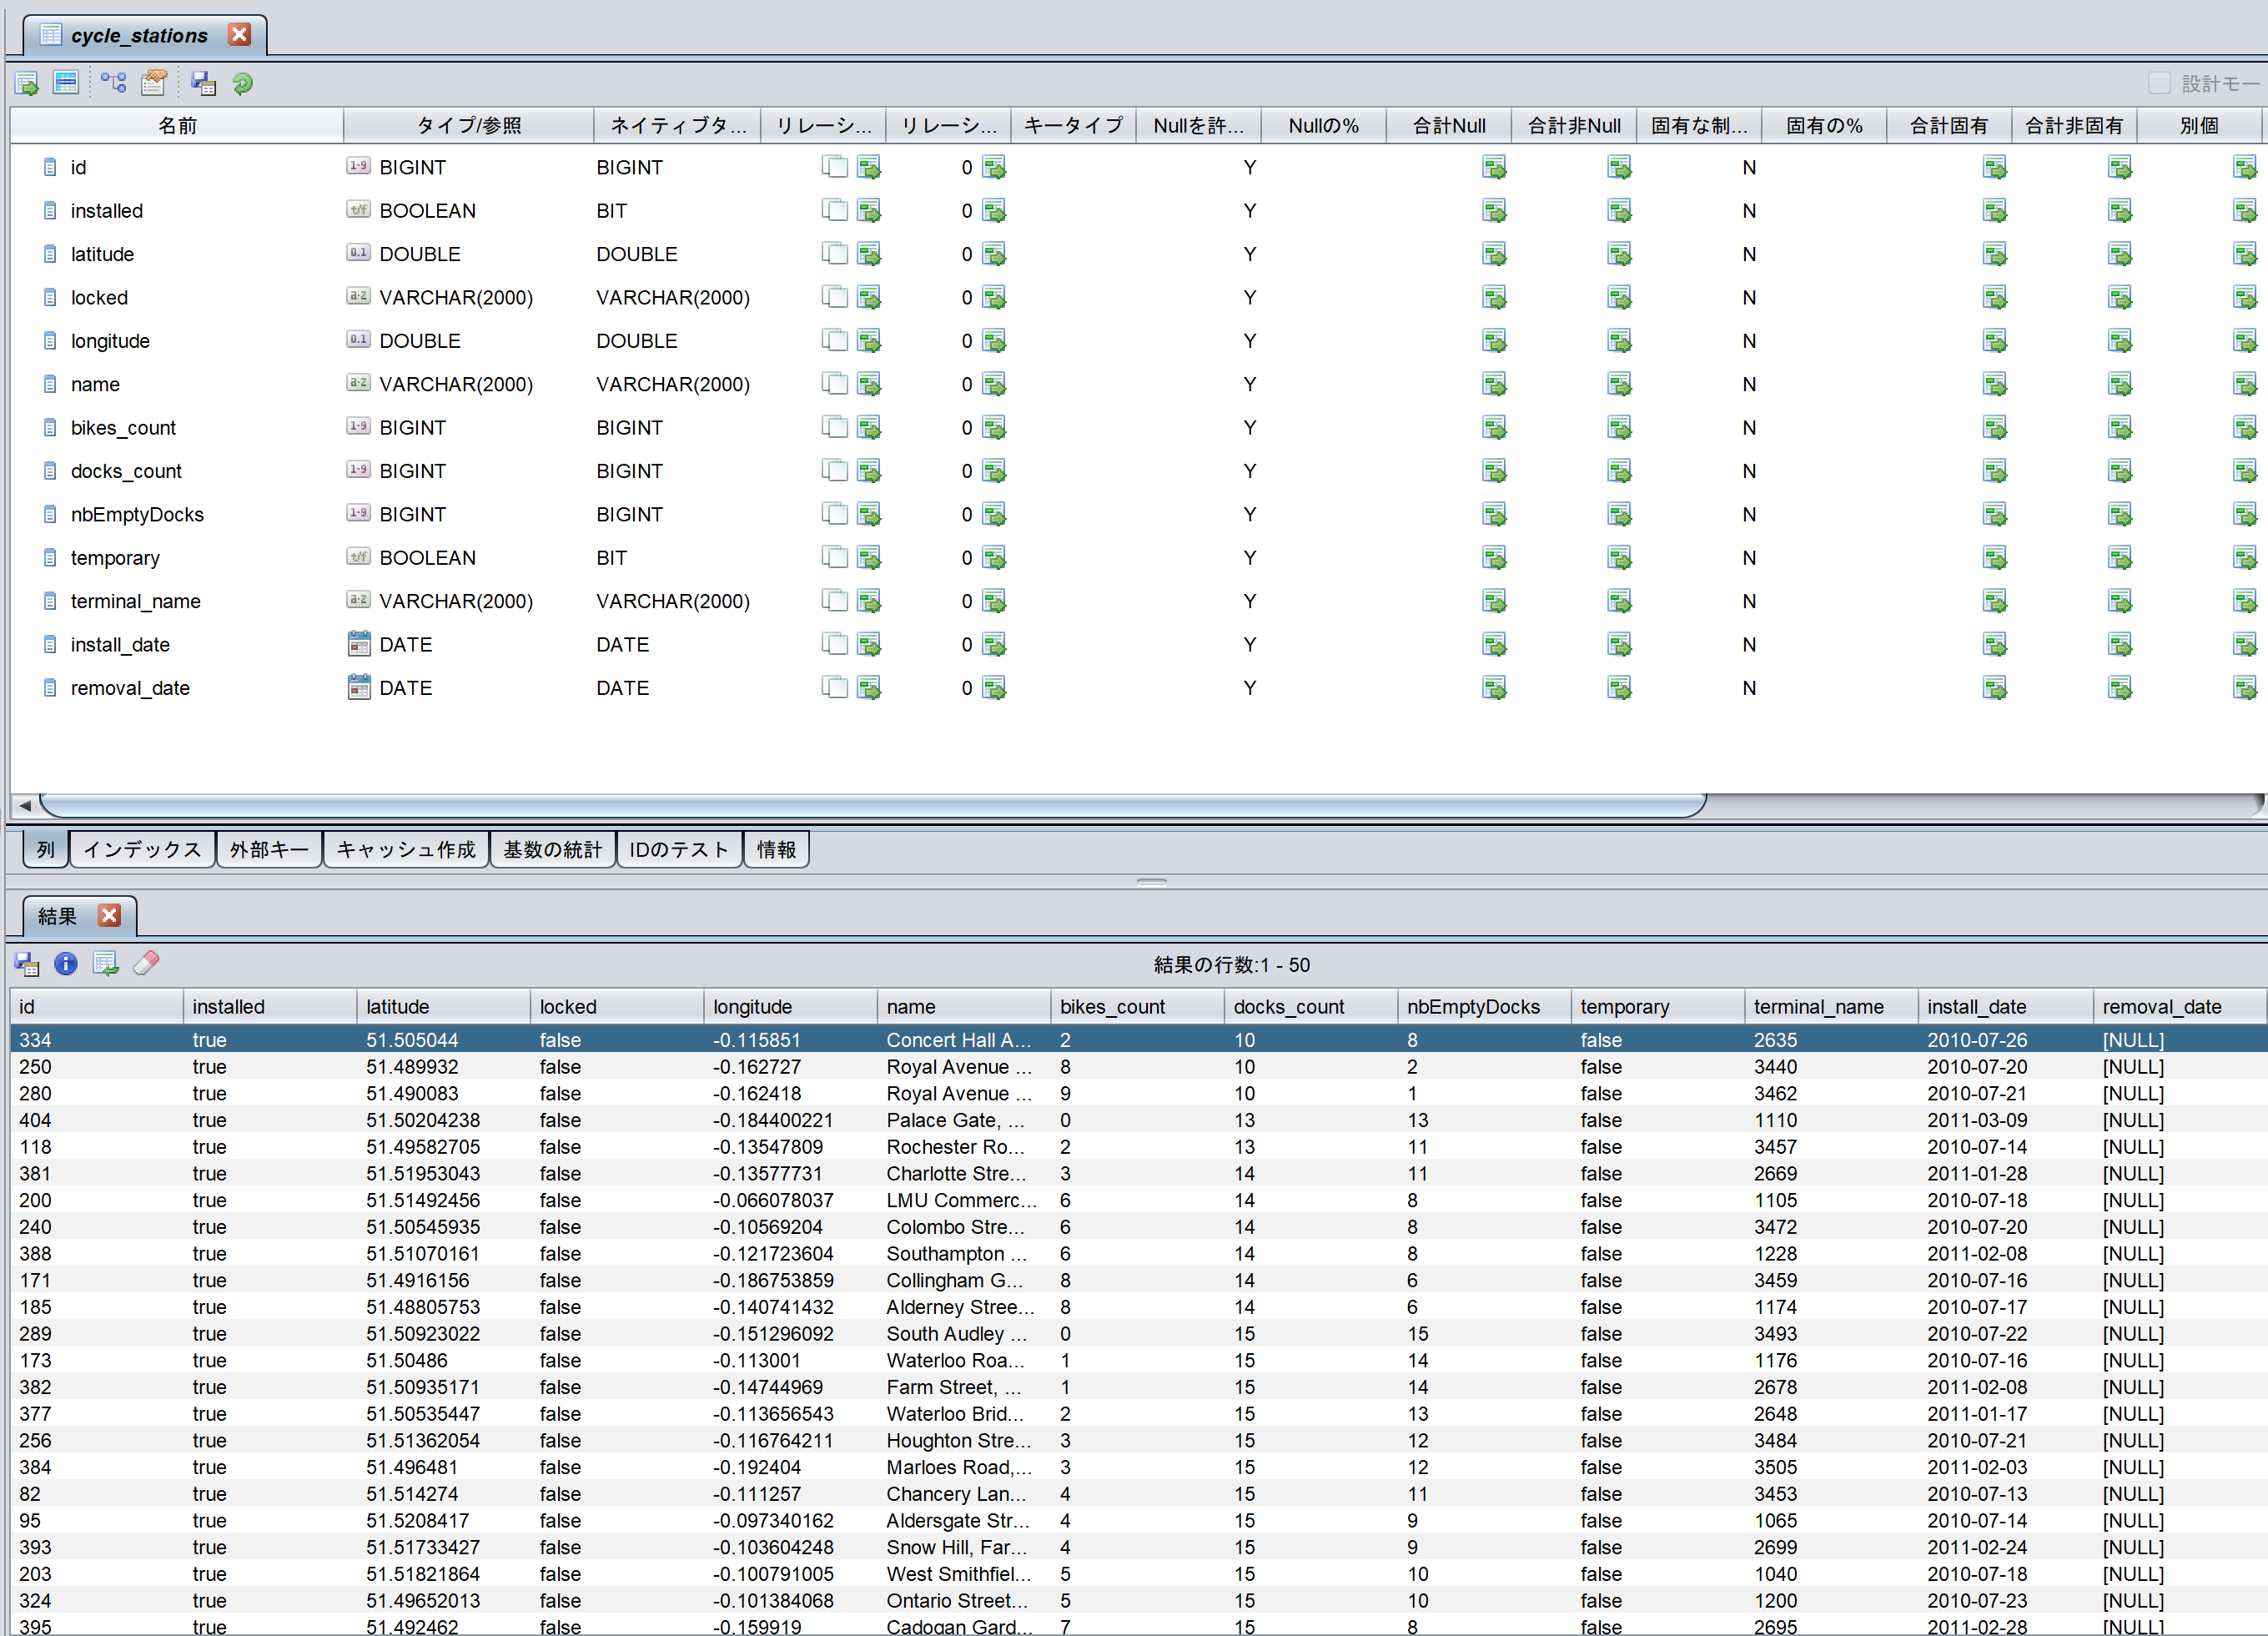Click the floppy-disk save icon in the results toolbar
Screen dimensions: 2268x1636
27,964
